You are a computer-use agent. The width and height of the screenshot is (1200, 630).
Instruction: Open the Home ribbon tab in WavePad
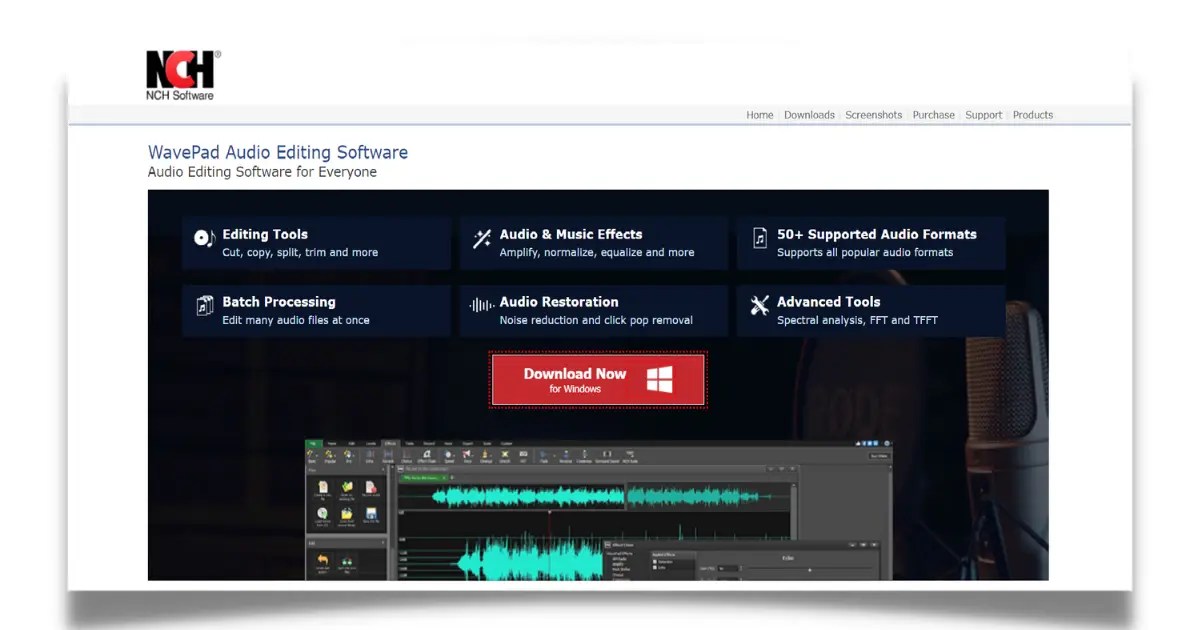332,443
